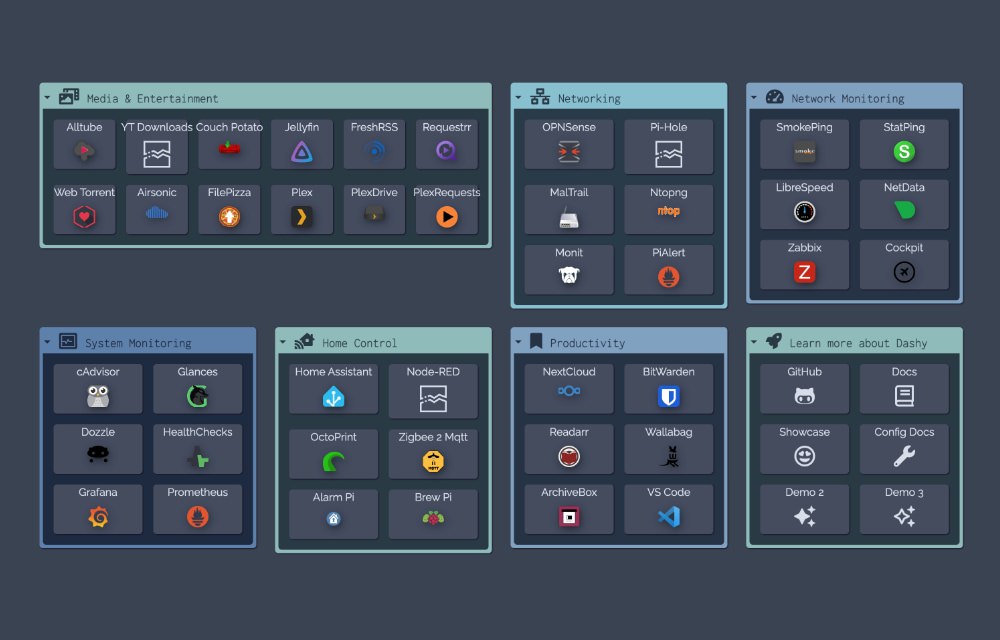Open the Config Docs wrench tile
1000x640 pixels.
[904, 449]
